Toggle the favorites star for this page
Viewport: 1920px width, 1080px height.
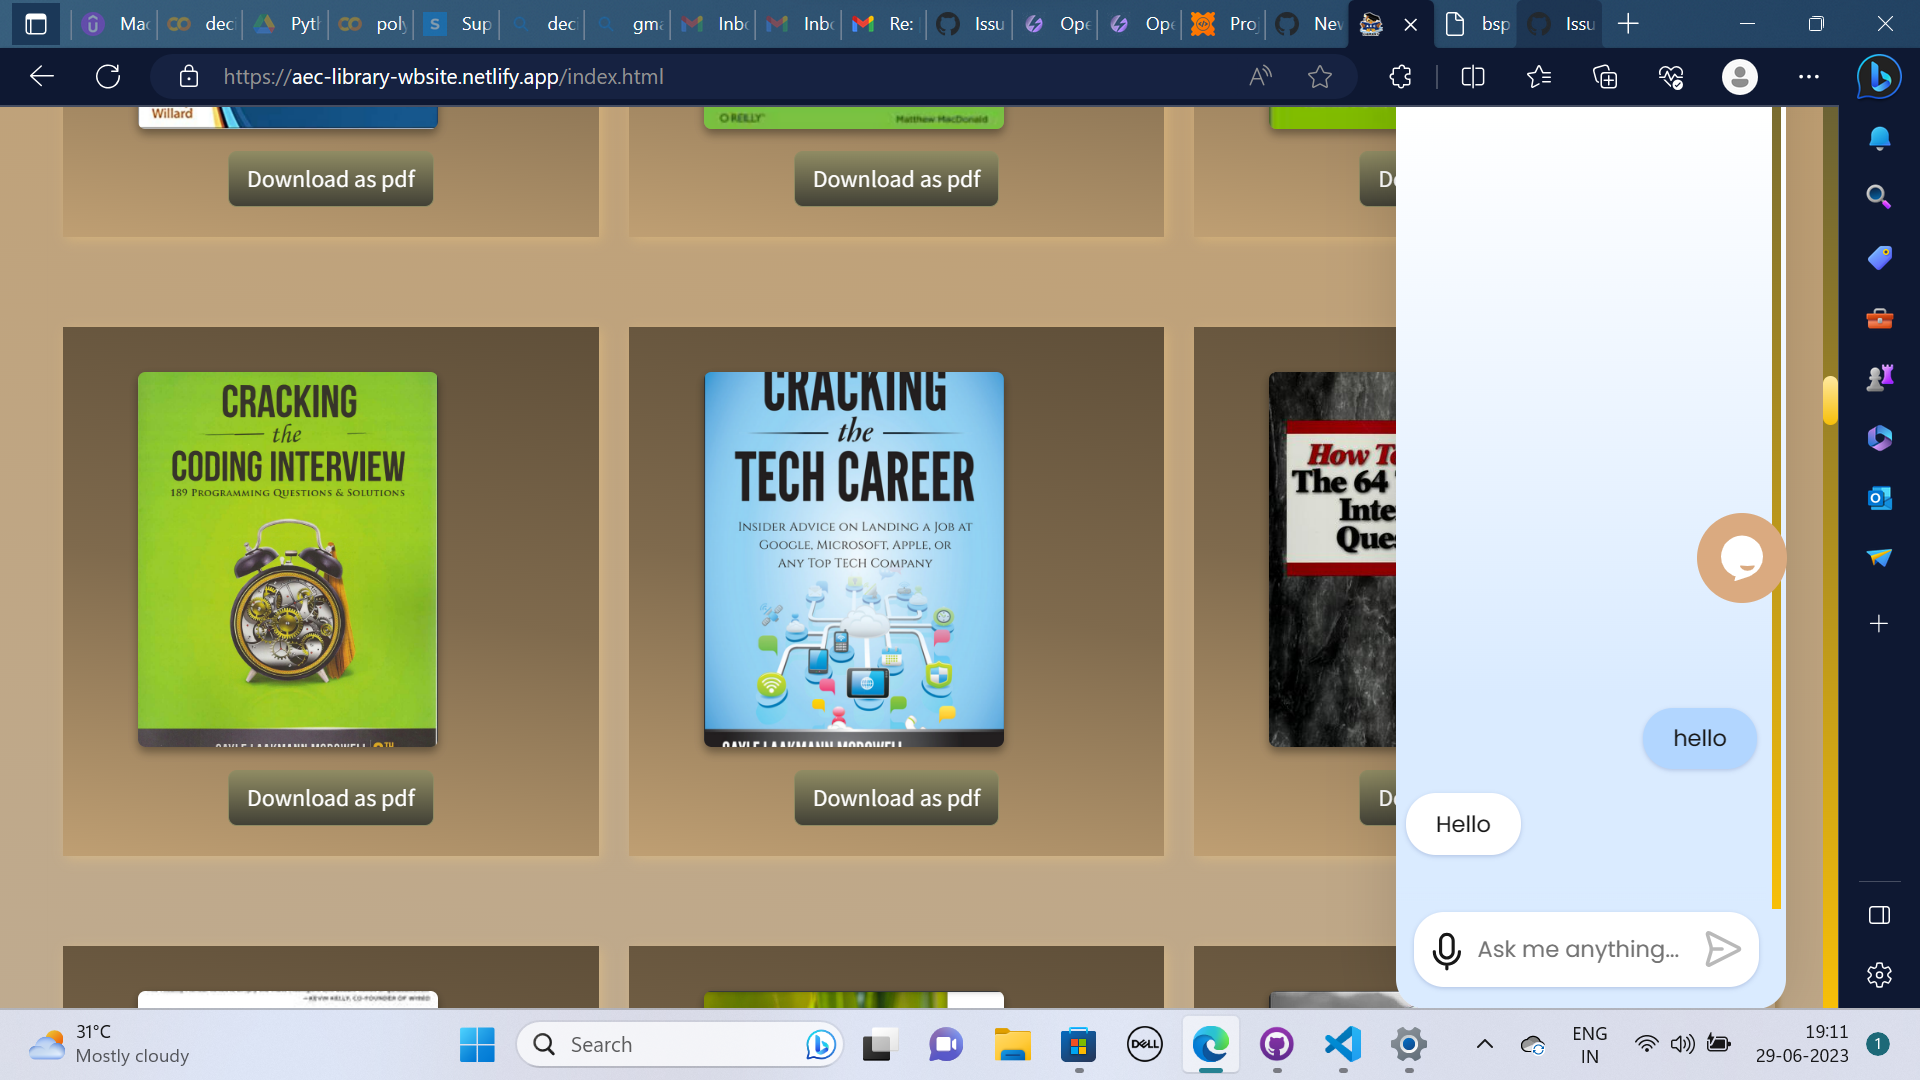click(1320, 76)
